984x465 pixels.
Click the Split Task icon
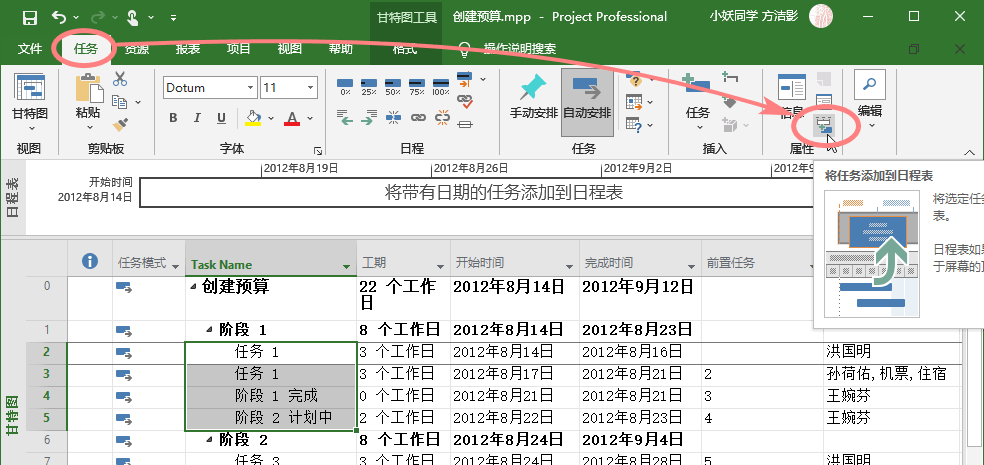click(393, 117)
